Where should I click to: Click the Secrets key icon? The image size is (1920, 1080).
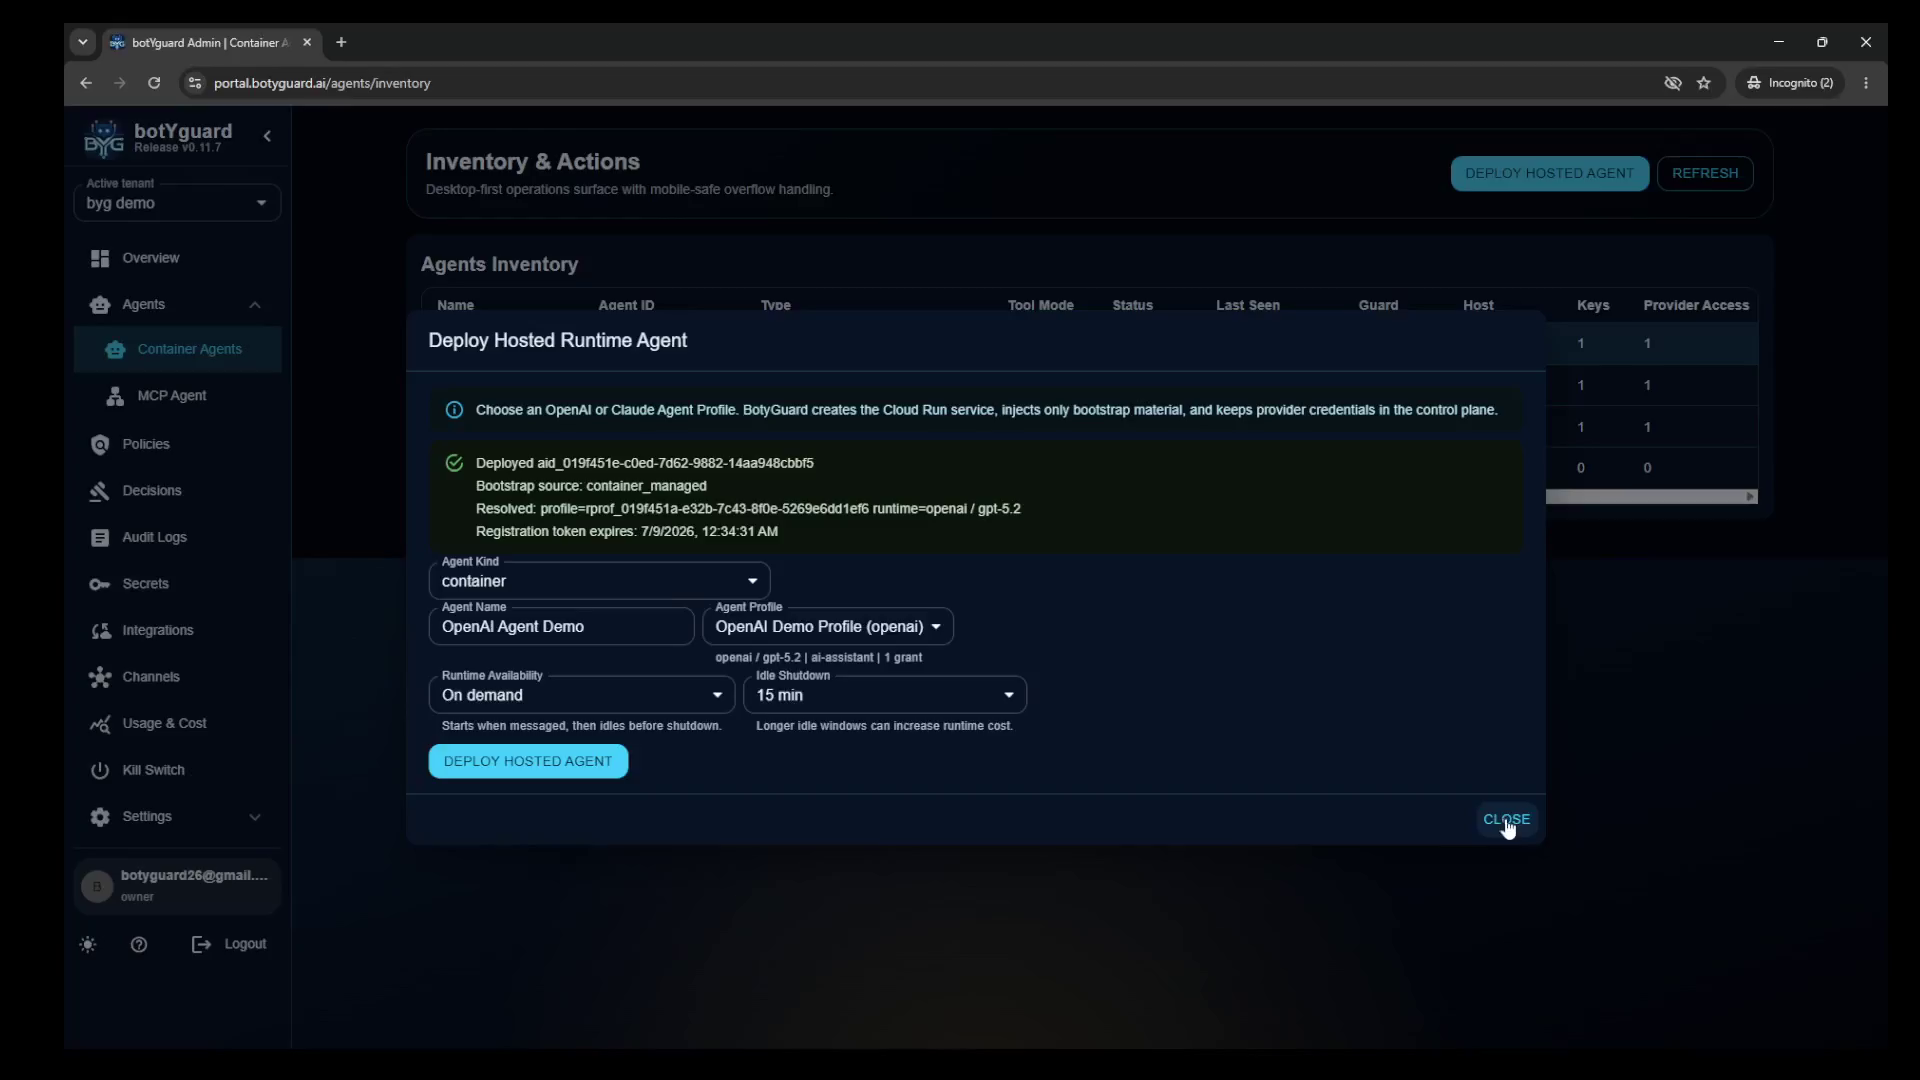(x=100, y=584)
